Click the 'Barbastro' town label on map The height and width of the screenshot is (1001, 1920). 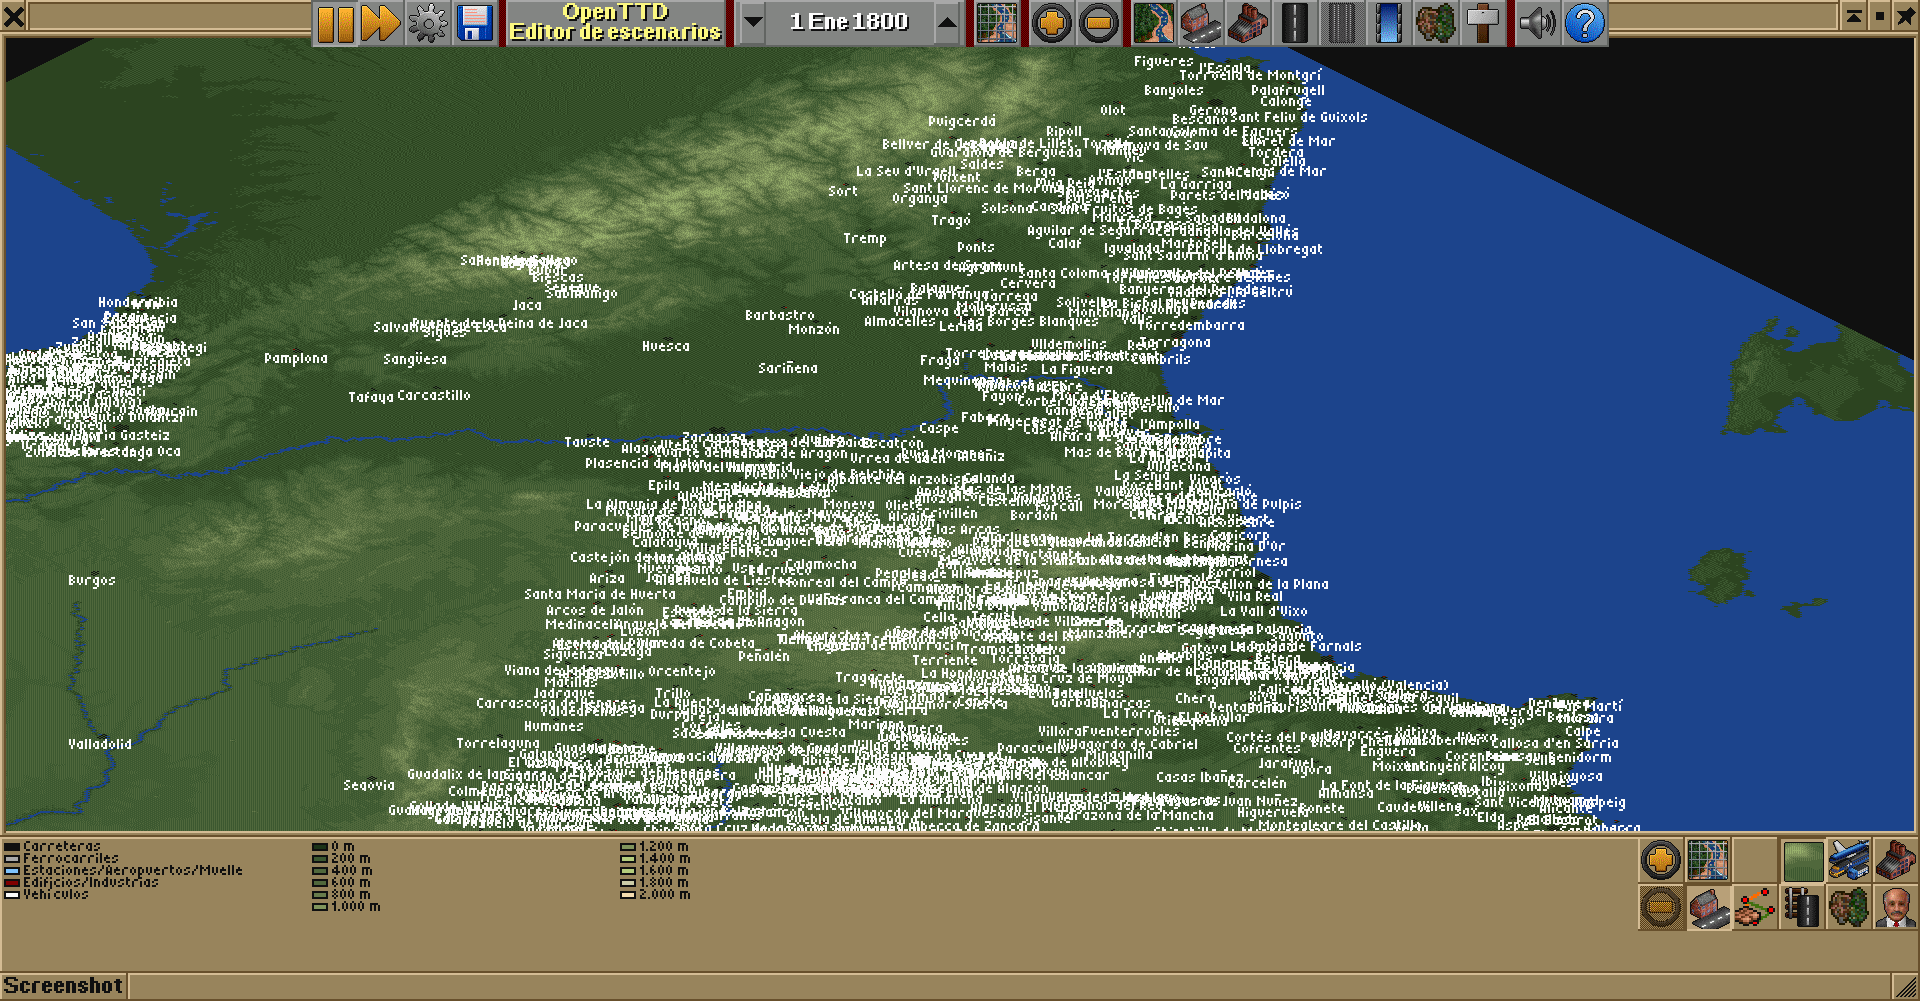[780, 315]
